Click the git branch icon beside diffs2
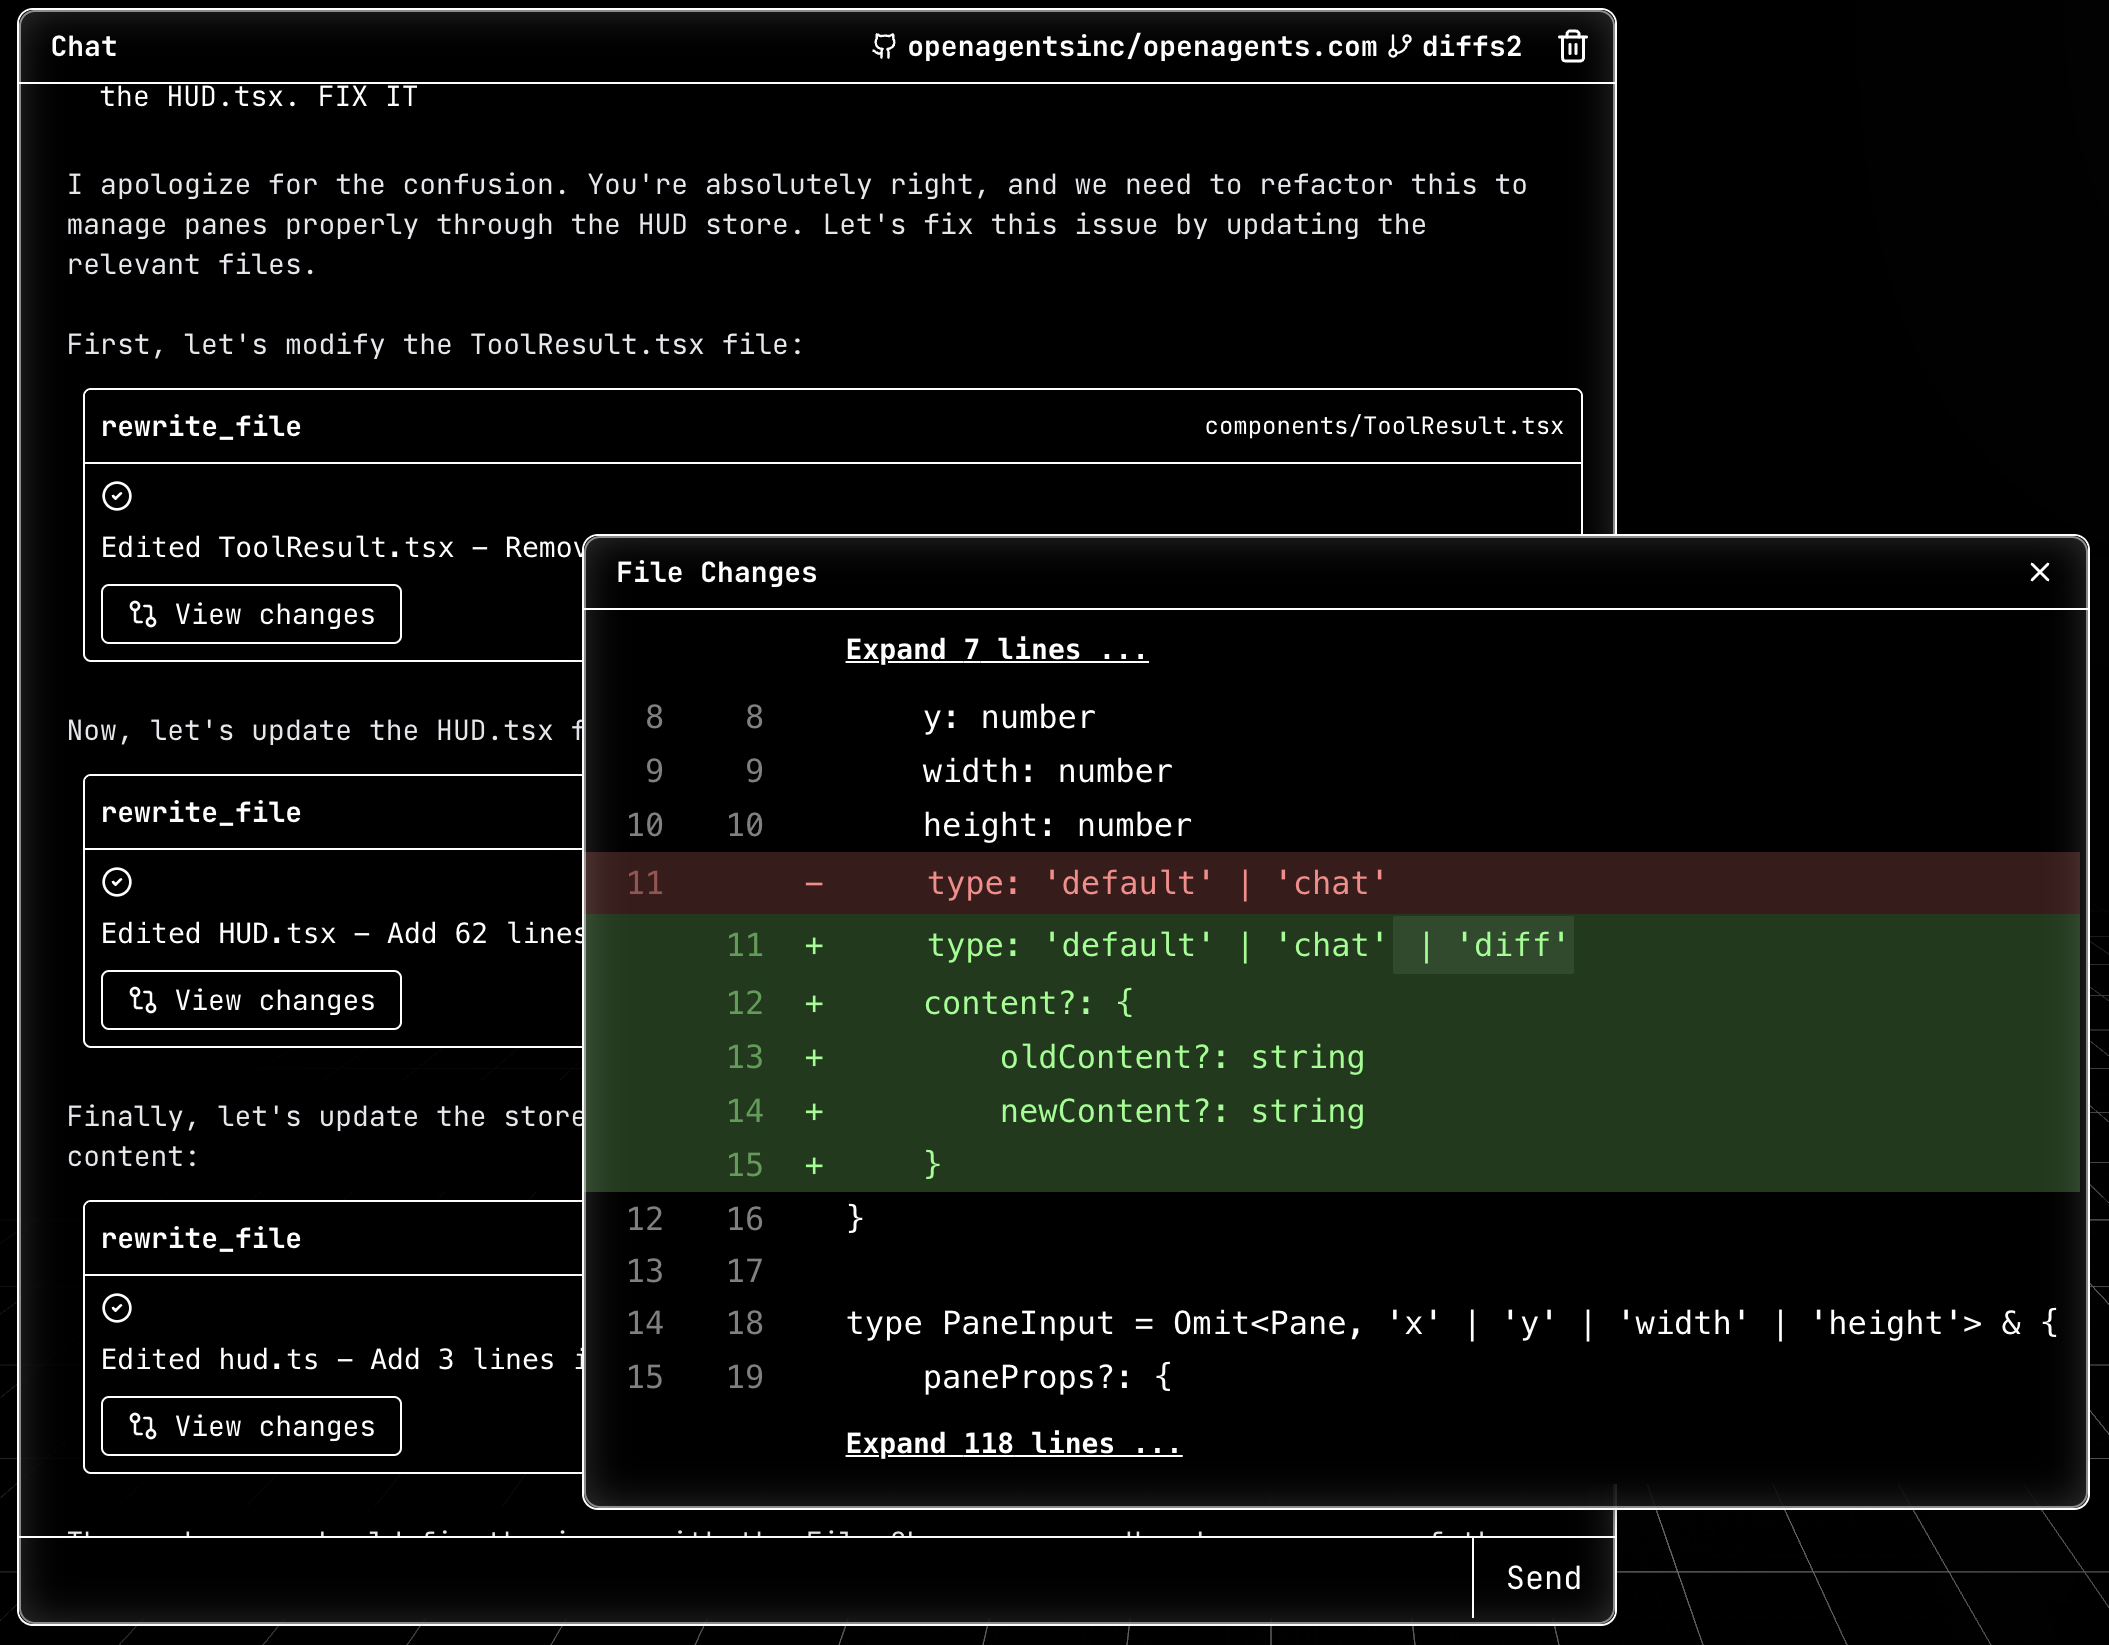The image size is (2109, 1645). click(x=1400, y=47)
